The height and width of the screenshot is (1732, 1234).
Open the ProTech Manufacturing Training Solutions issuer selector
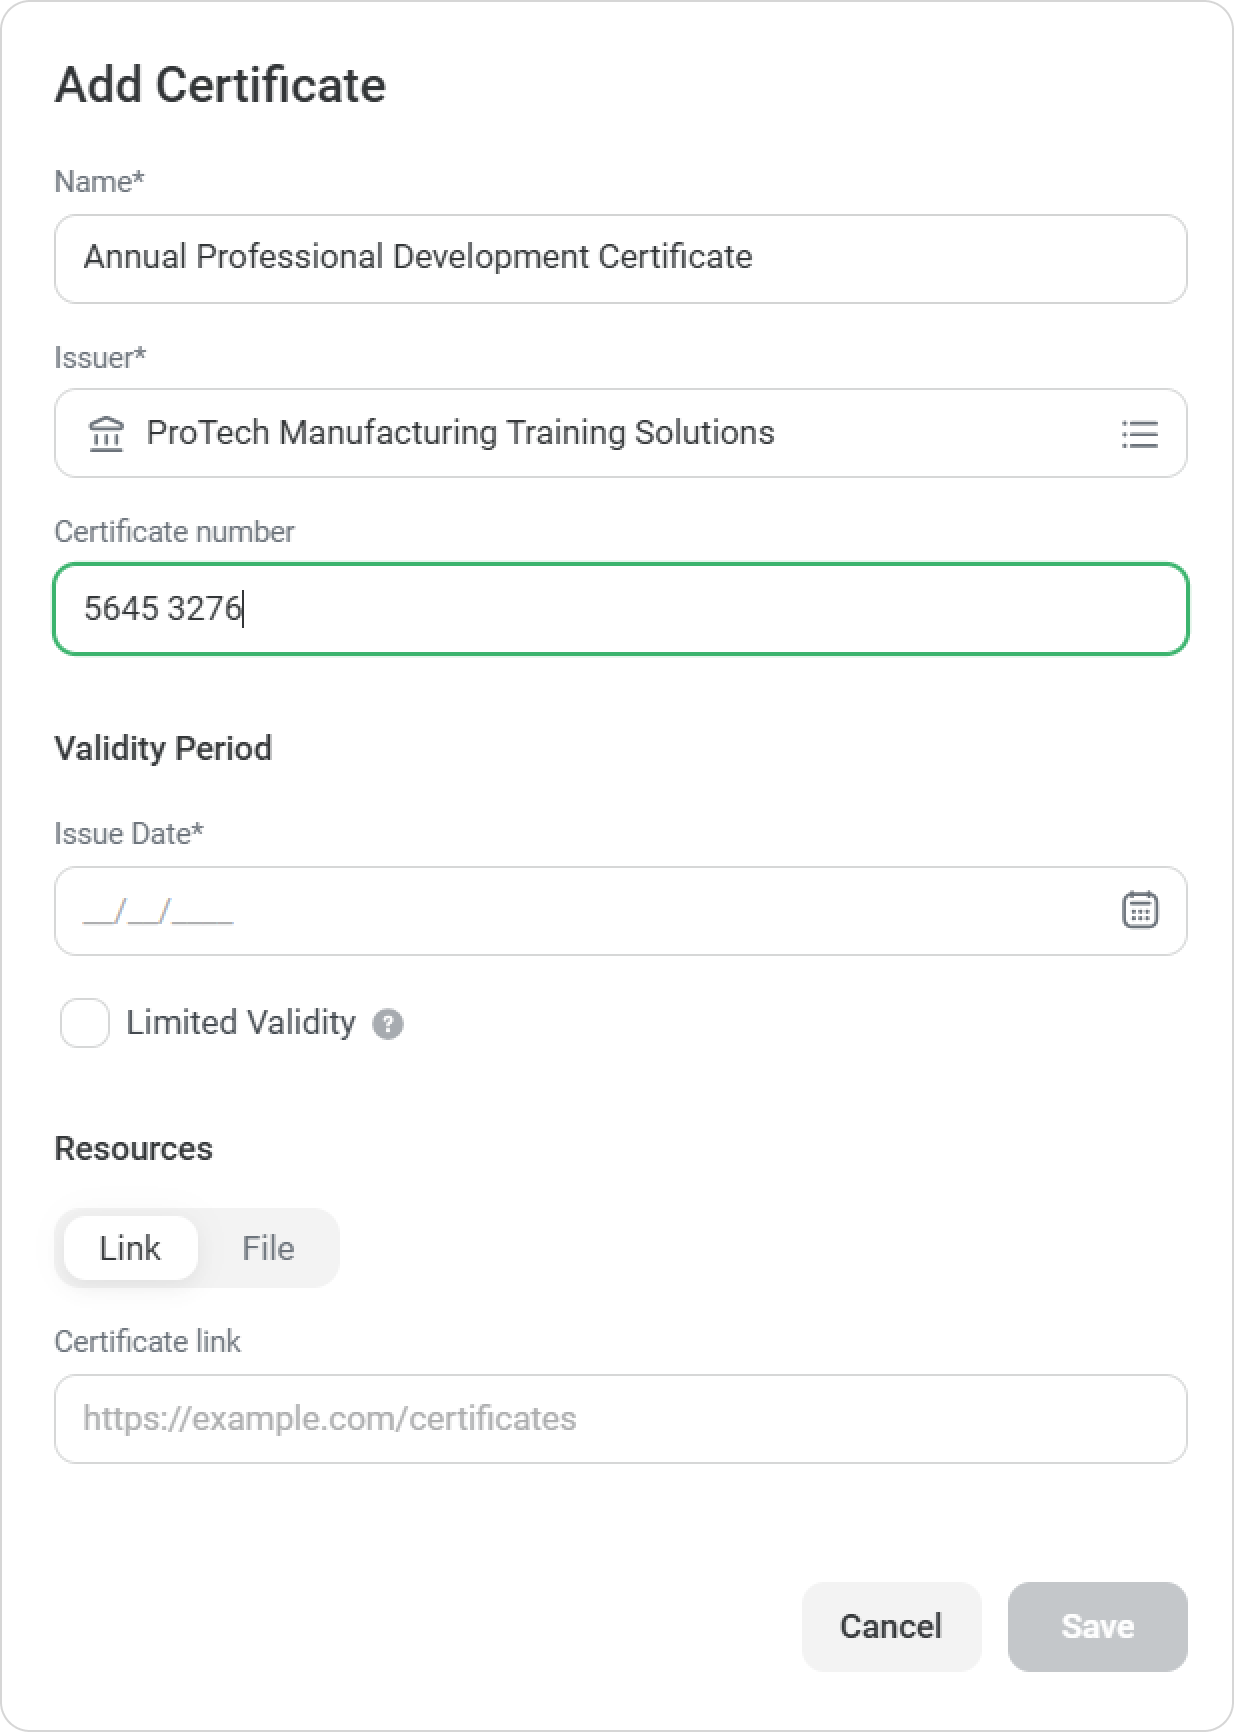pos(600,433)
